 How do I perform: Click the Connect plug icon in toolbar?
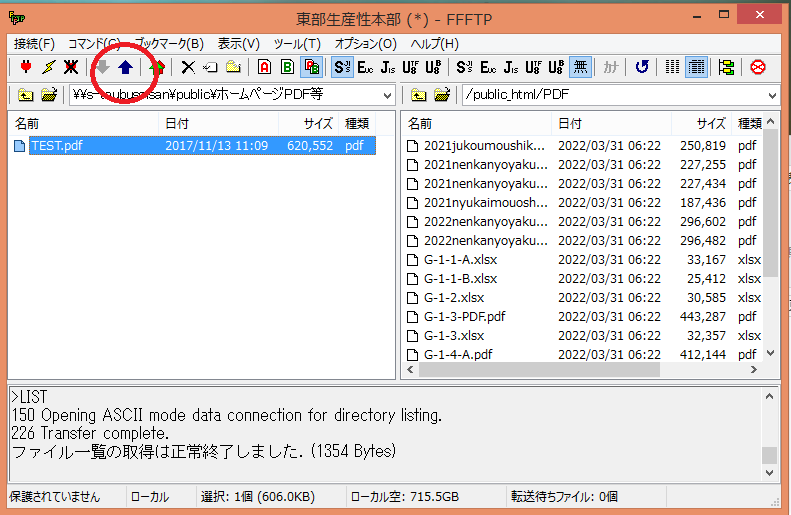(x=26, y=67)
